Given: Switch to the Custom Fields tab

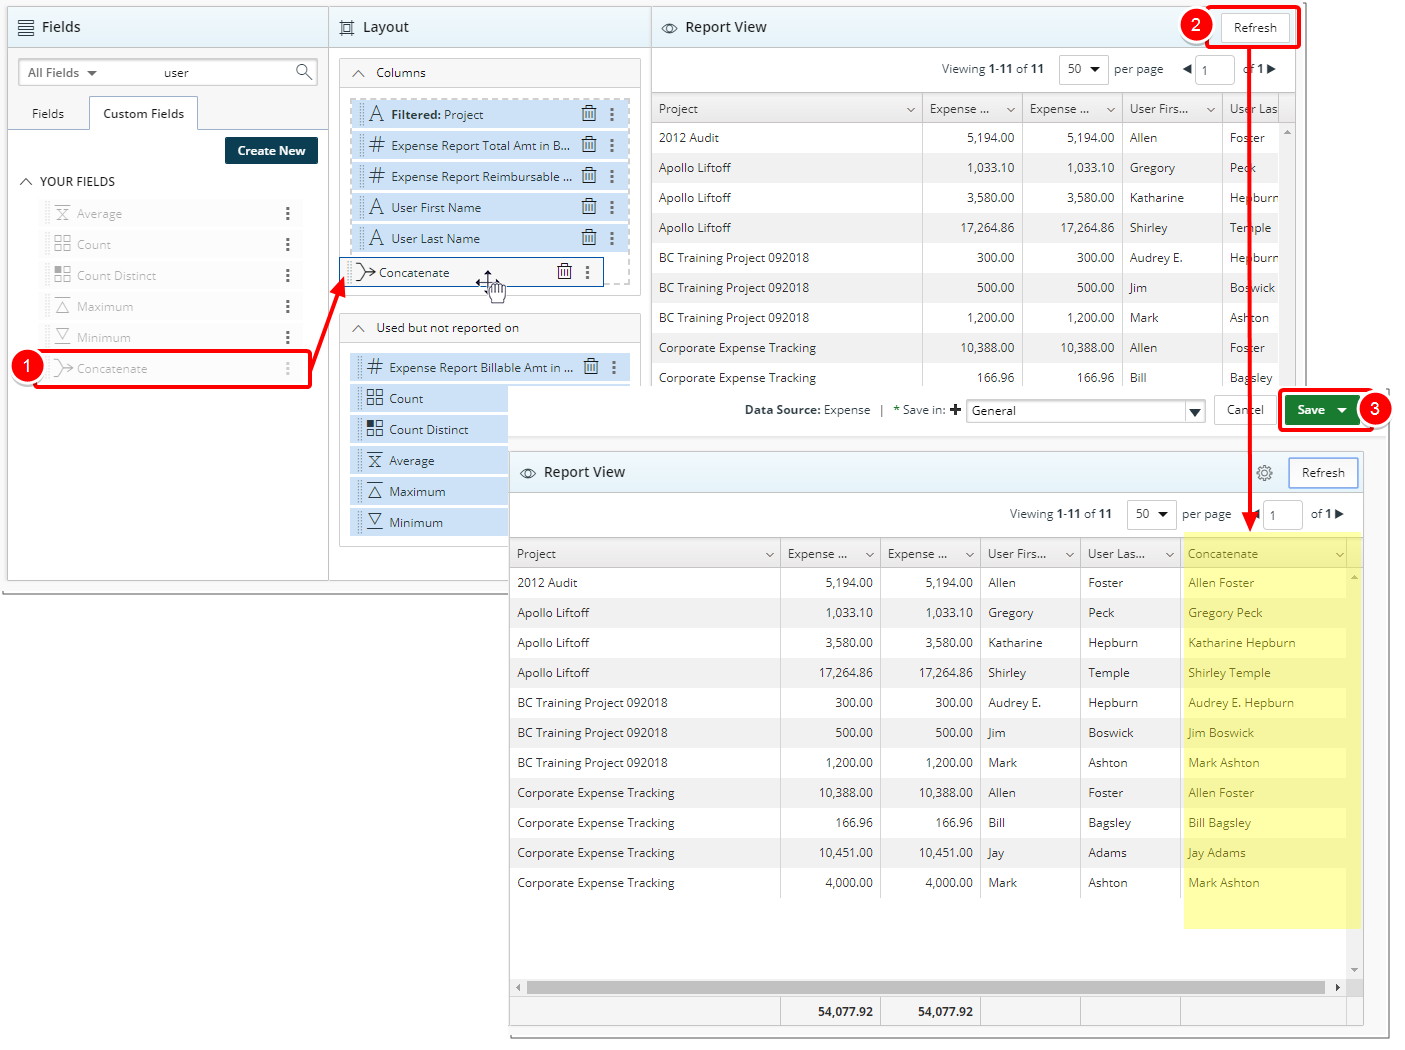Looking at the screenshot, I should tap(143, 114).
